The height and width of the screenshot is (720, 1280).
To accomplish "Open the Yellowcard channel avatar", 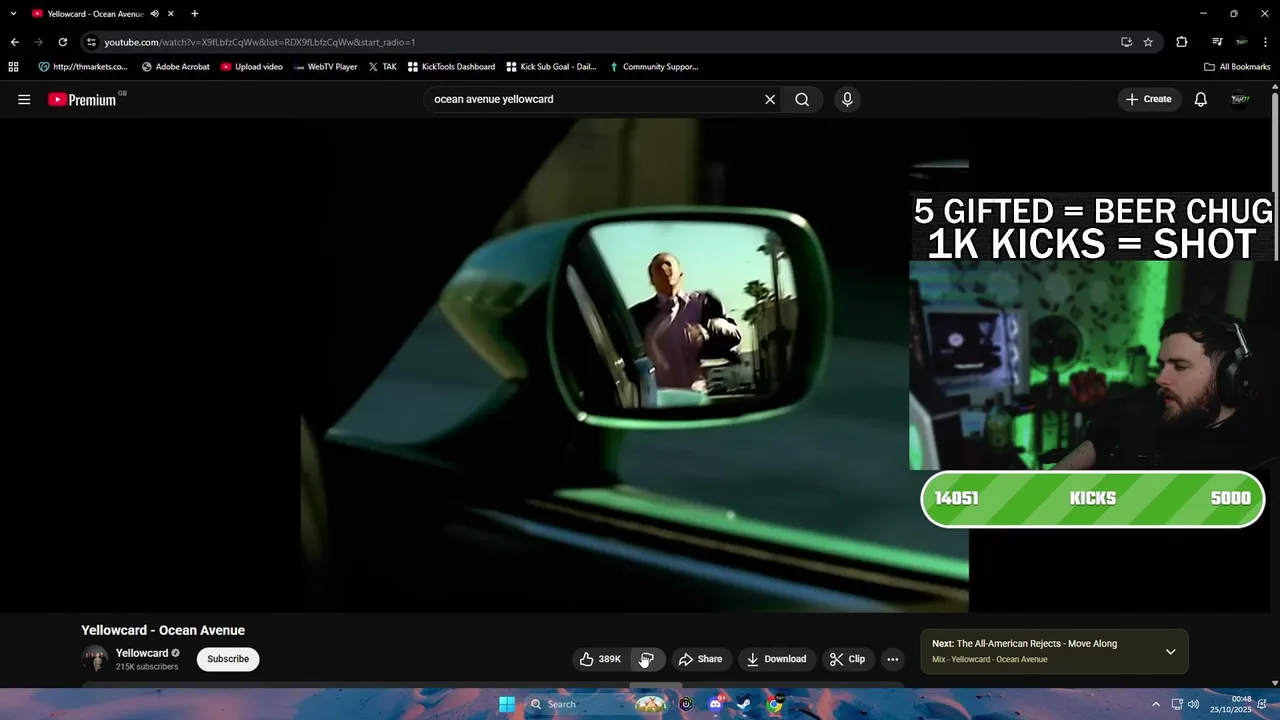I will point(95,659).
